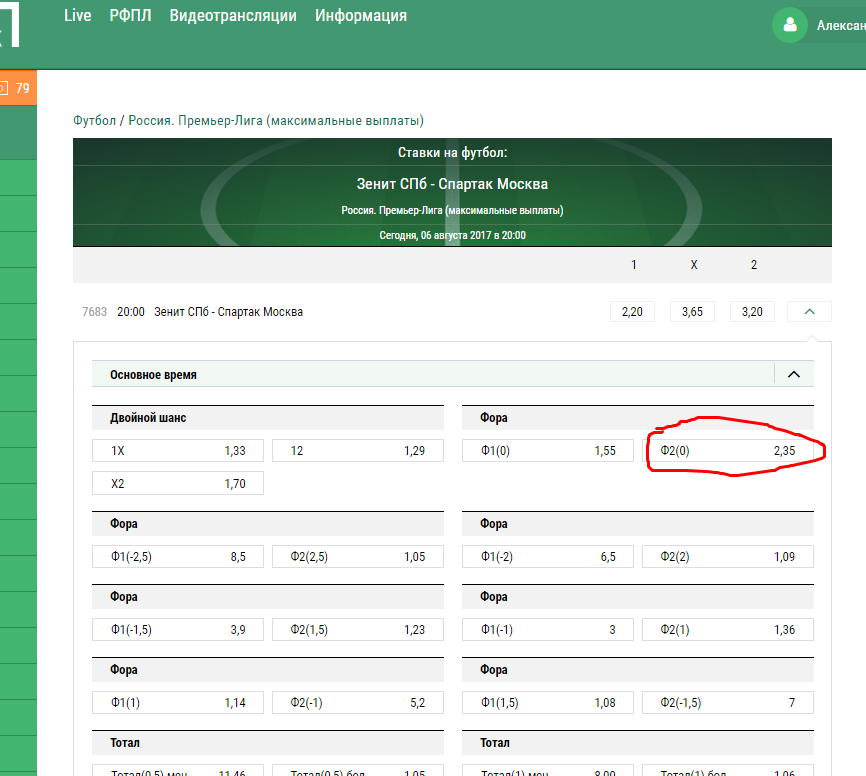Select draw odds 3,65
The height and width of the screenshot is (776, 866).
[692, 312]
